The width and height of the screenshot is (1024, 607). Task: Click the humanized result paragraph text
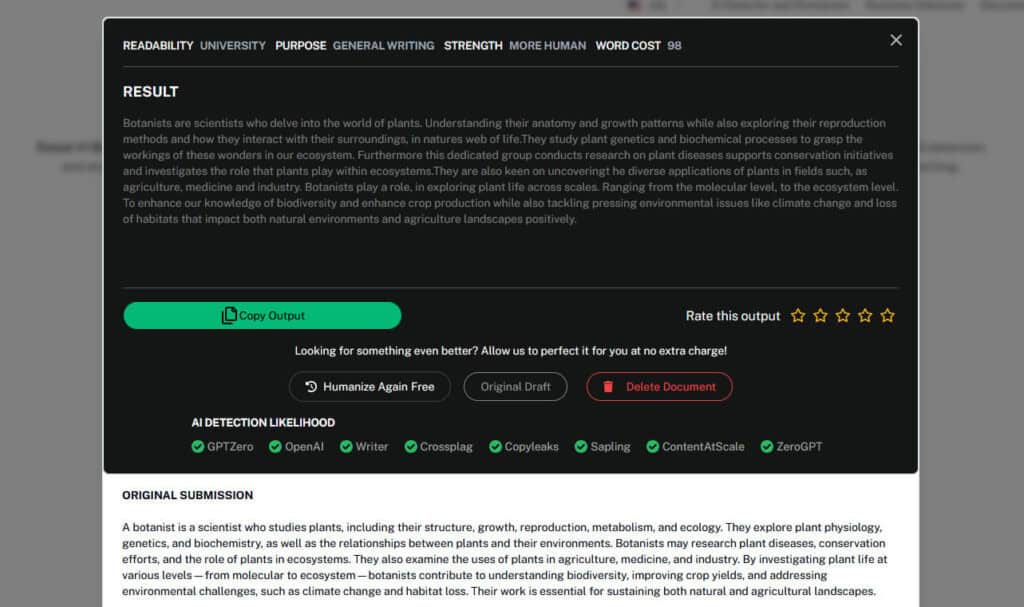pos(511,171)
